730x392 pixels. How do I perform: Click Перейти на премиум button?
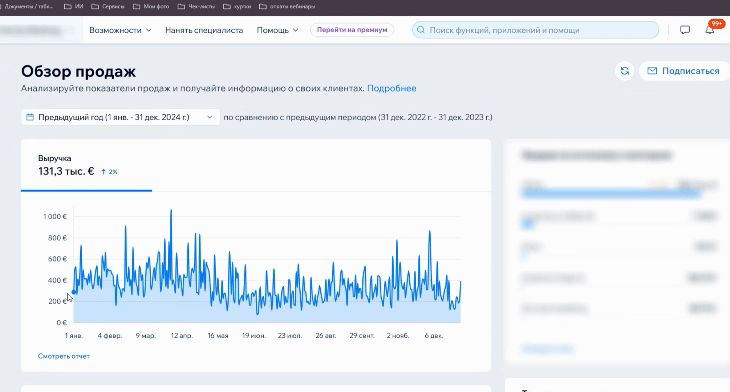click(352, 30)
